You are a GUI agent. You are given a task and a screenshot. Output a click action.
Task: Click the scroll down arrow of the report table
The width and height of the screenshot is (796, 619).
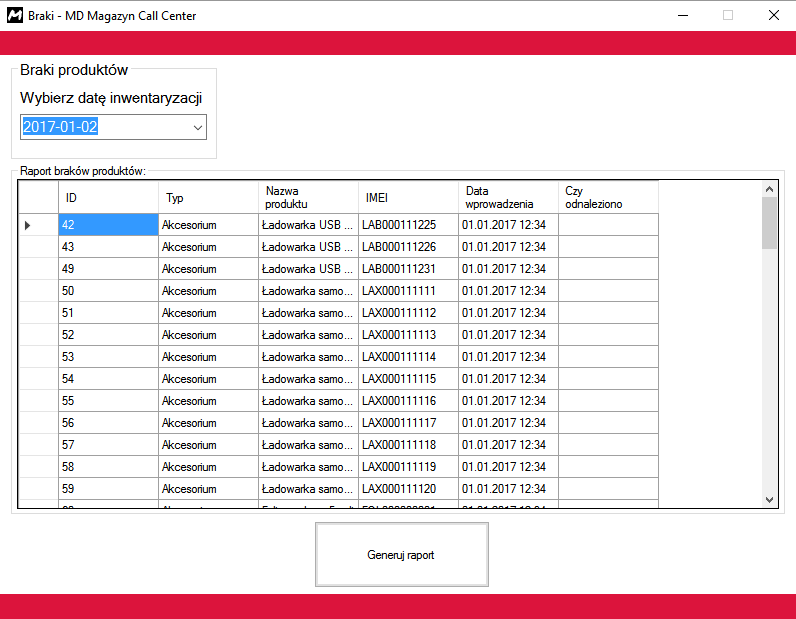coord(769,500)
